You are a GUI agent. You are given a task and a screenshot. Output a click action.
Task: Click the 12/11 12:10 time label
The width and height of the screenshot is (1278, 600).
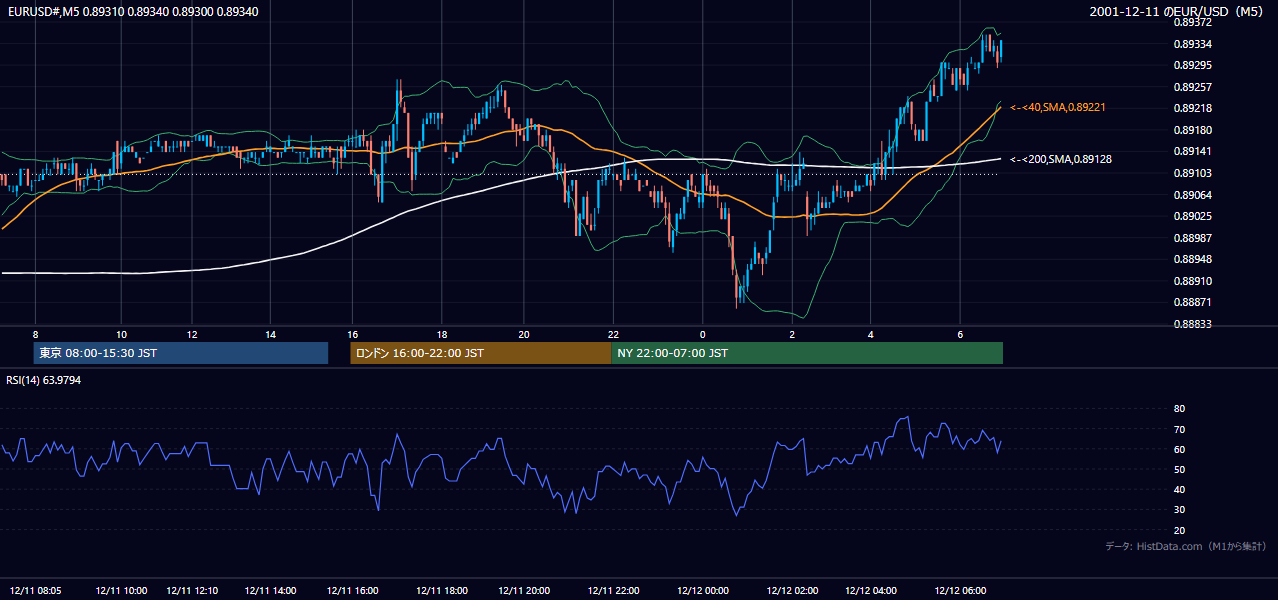pyautogui.click(x=192, y=590)
